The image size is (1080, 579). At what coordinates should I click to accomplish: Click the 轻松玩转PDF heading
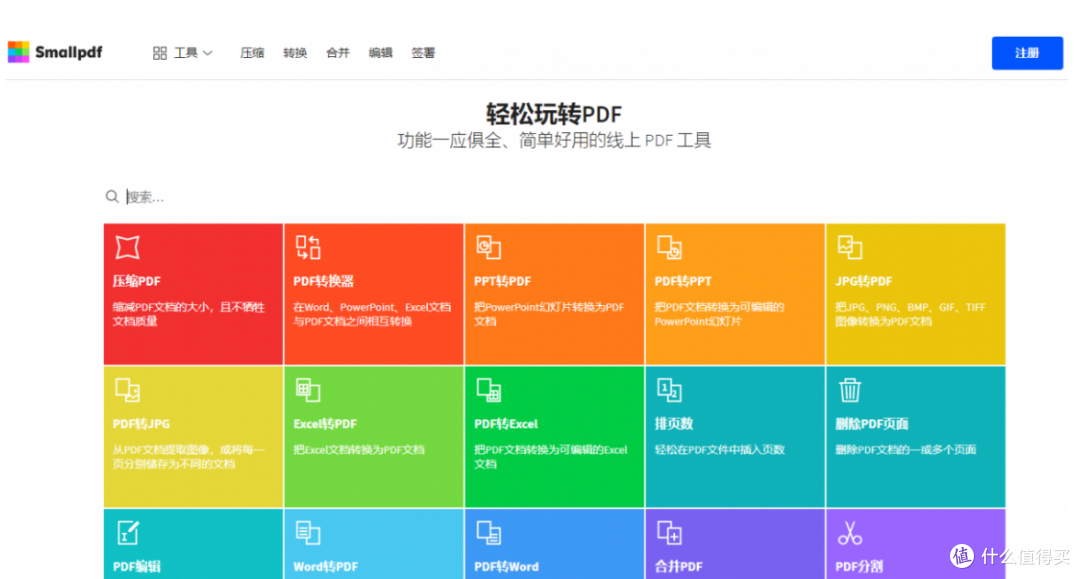[x=554, y=114]
